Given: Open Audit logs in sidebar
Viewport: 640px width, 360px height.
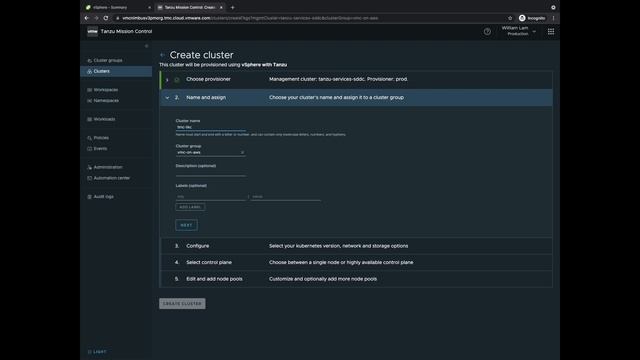Looking at the screenshot, I should coord(103,197).
